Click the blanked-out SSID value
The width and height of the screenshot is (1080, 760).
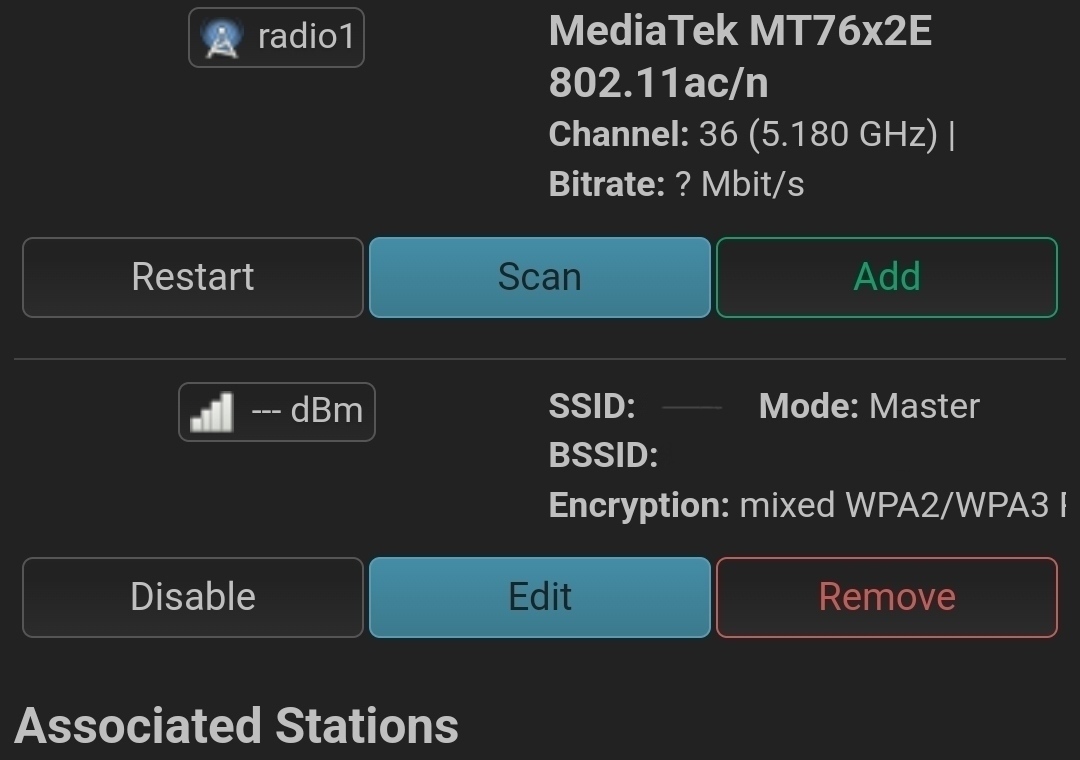(692, 407)
